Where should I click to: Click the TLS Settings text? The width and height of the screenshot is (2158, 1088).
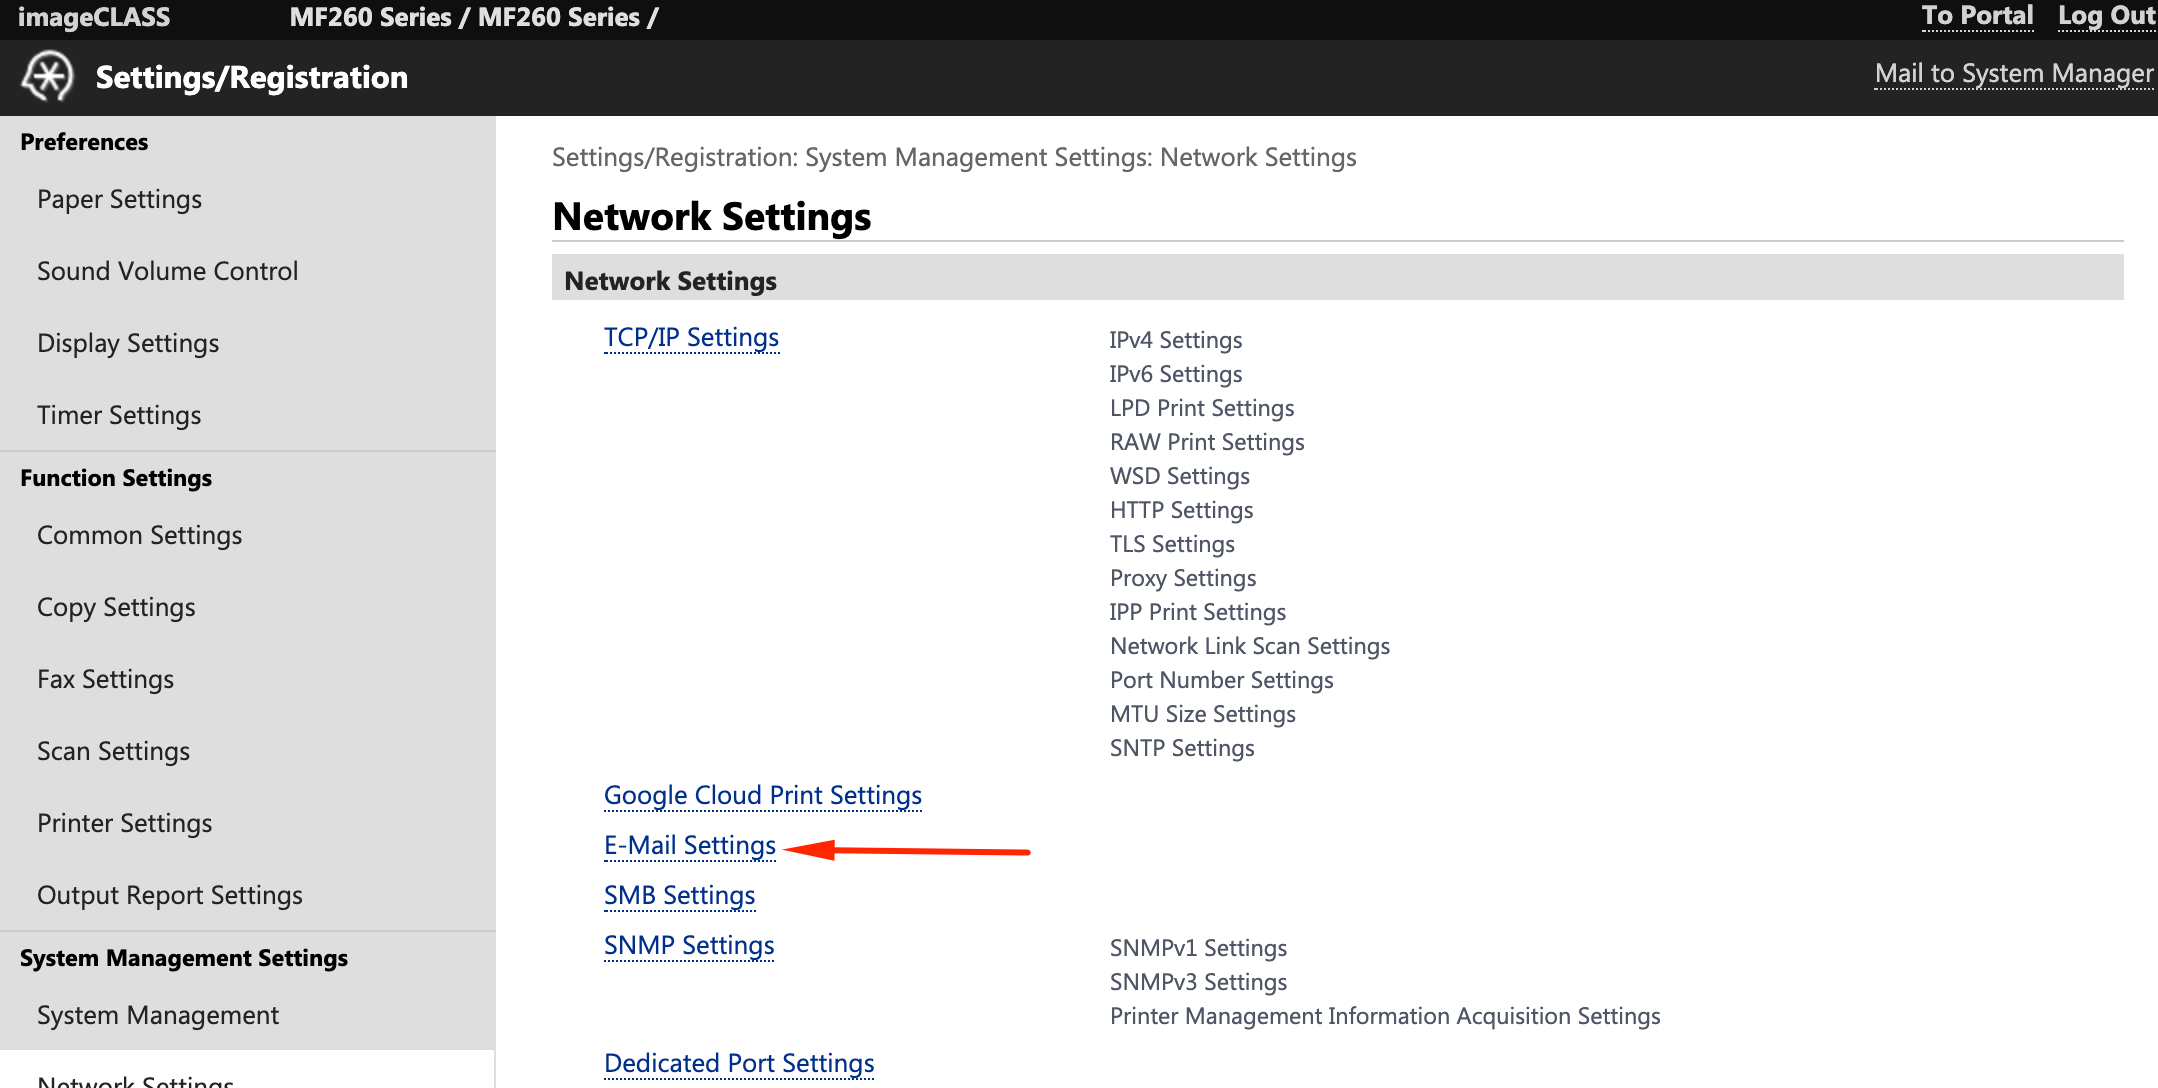[x=1172, y=544]
